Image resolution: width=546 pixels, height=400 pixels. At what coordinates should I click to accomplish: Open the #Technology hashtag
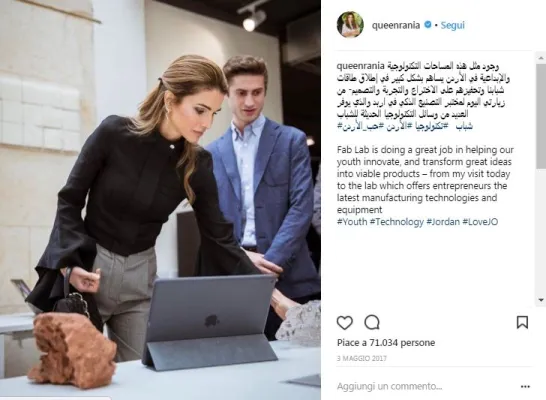pyautogui.click(x=396, y=222)
